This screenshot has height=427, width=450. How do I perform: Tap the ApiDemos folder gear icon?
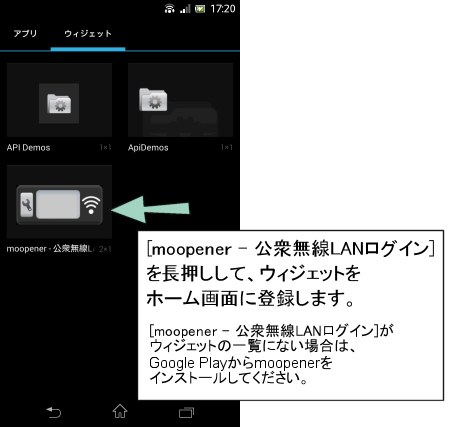point(153,99)
